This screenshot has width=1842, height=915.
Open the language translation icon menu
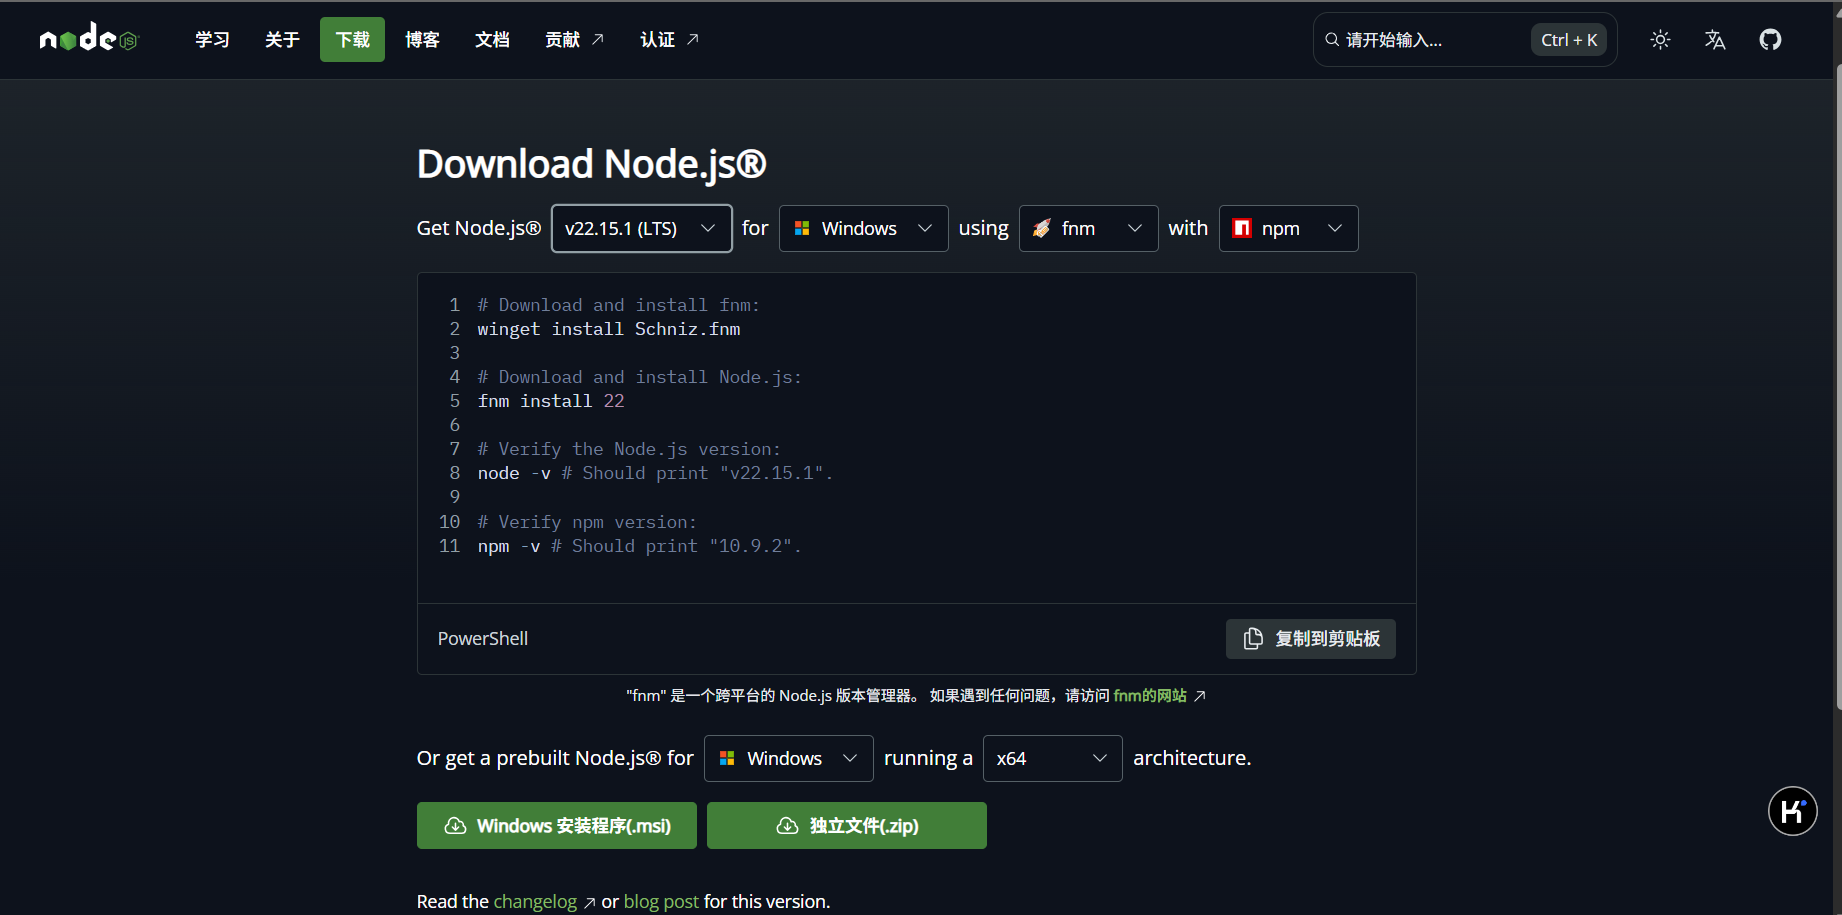point(1715,40)
